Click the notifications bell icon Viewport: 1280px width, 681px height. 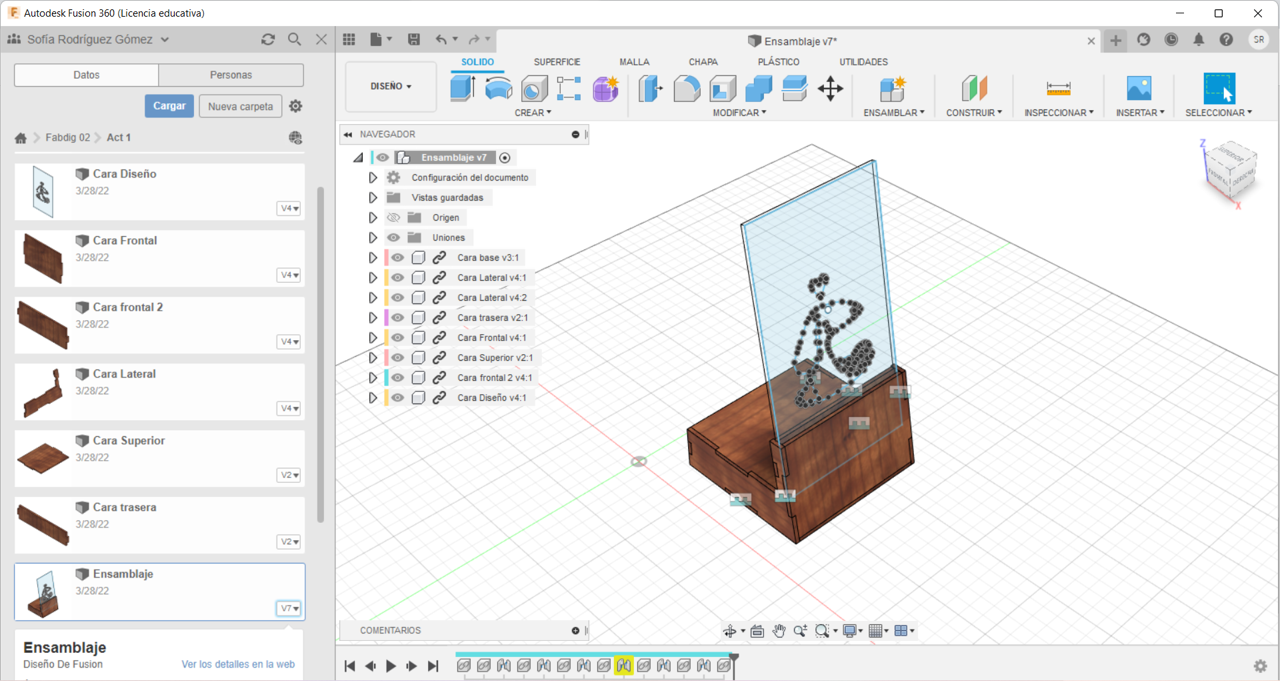coord(1198,40)
